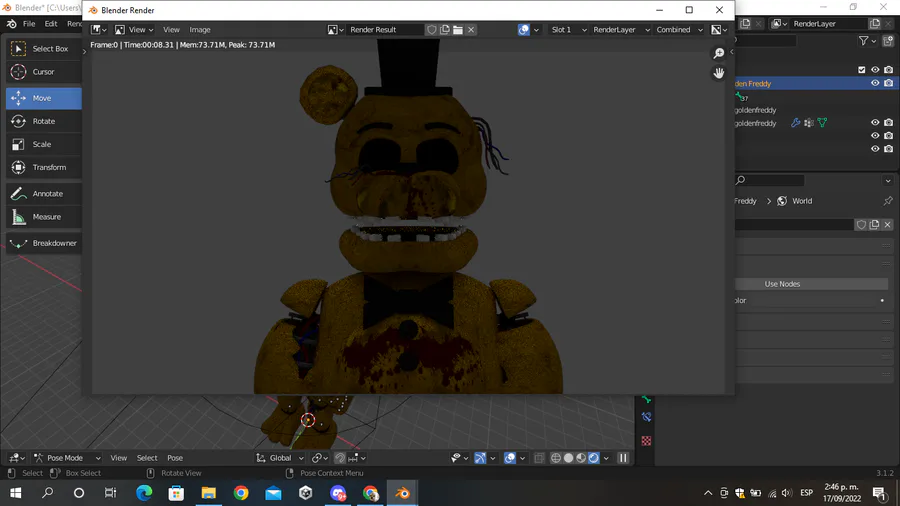Open Select menu in 3D viewport header
900x506 pixels.
(147, 458)
